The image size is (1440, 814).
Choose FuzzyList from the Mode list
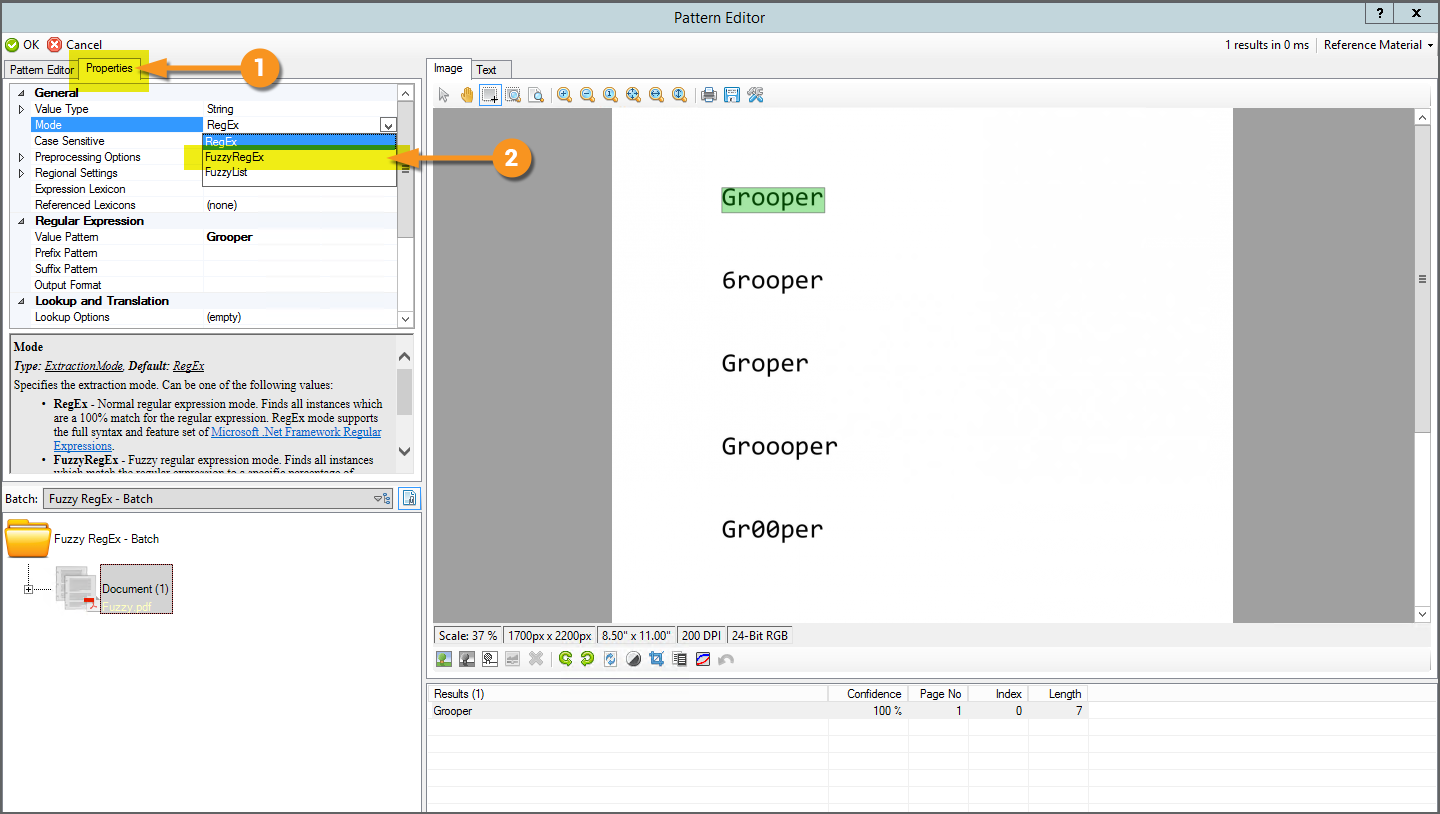(299, 172)
